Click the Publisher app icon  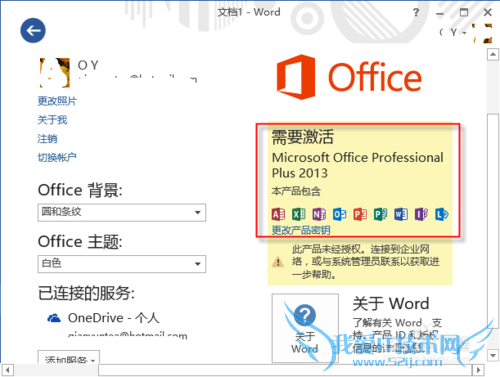(380, 214)
